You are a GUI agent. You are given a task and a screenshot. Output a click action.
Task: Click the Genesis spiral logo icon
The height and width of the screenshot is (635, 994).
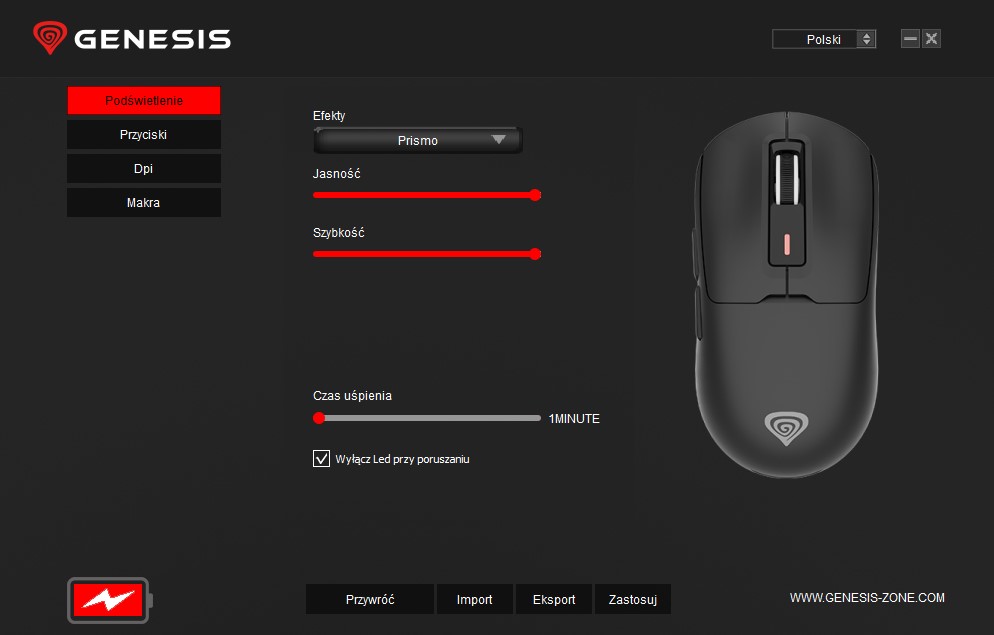pos(50,37)
